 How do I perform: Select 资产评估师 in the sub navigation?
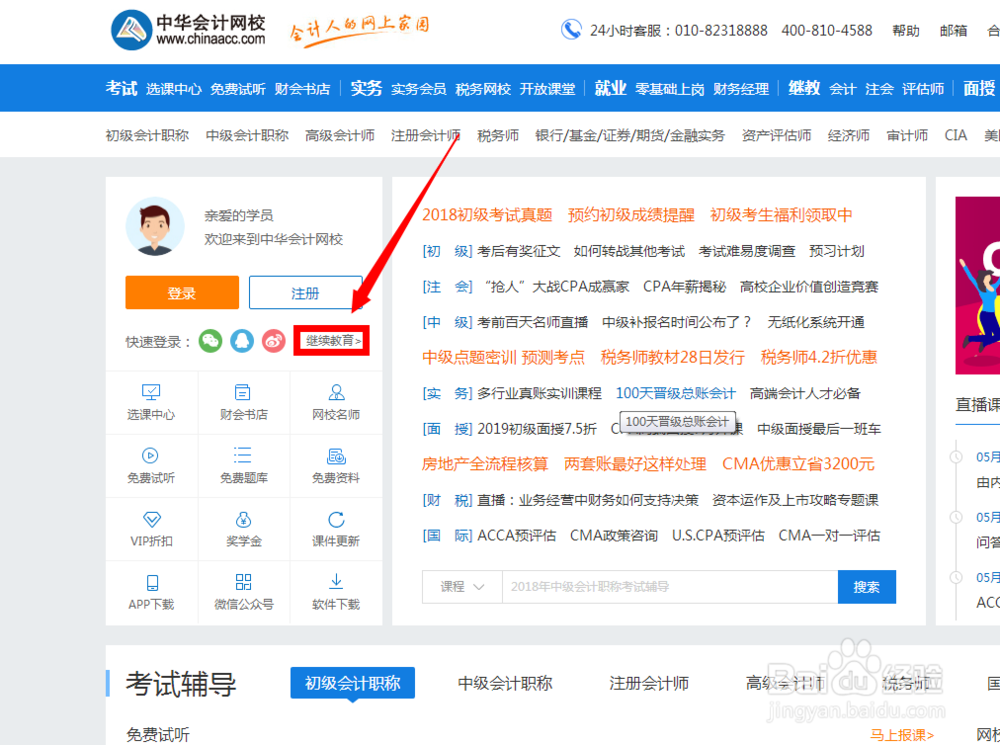tap(776, 135)
